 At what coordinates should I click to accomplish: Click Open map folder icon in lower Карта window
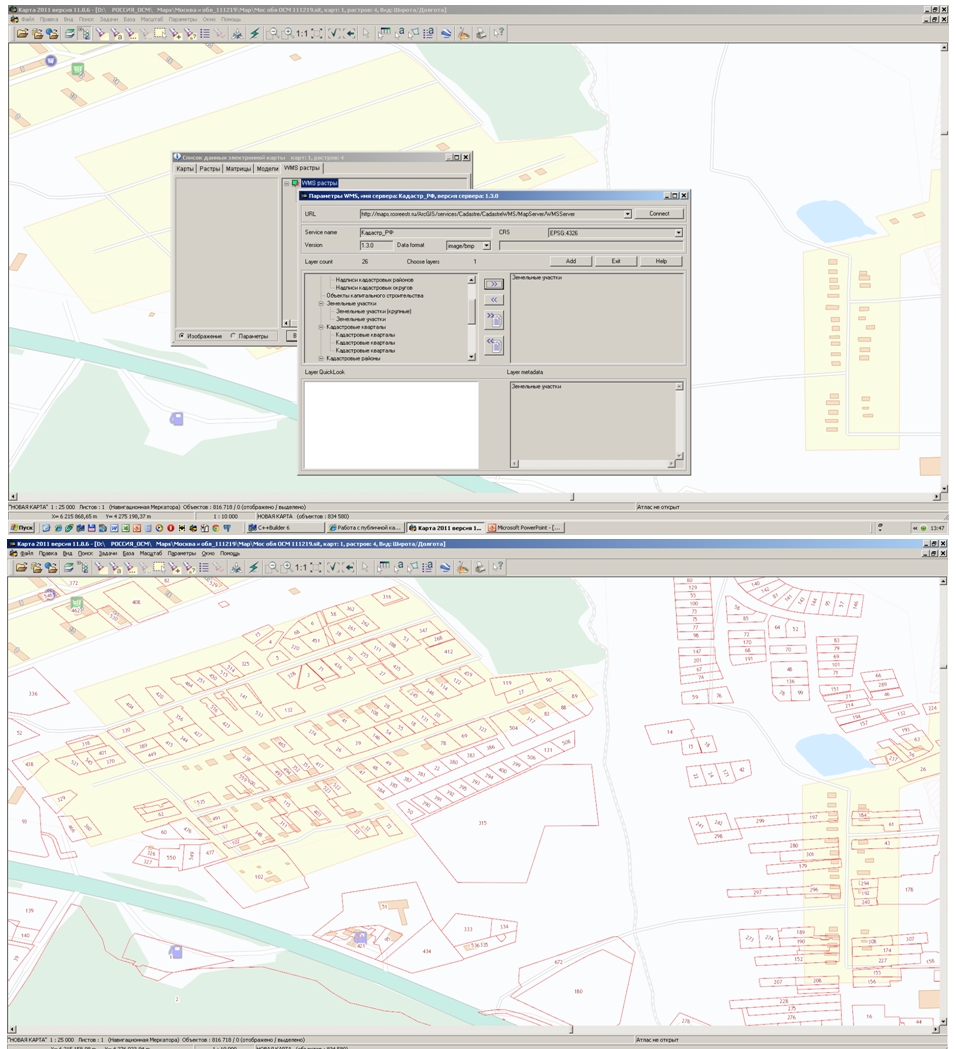[21, 567]
